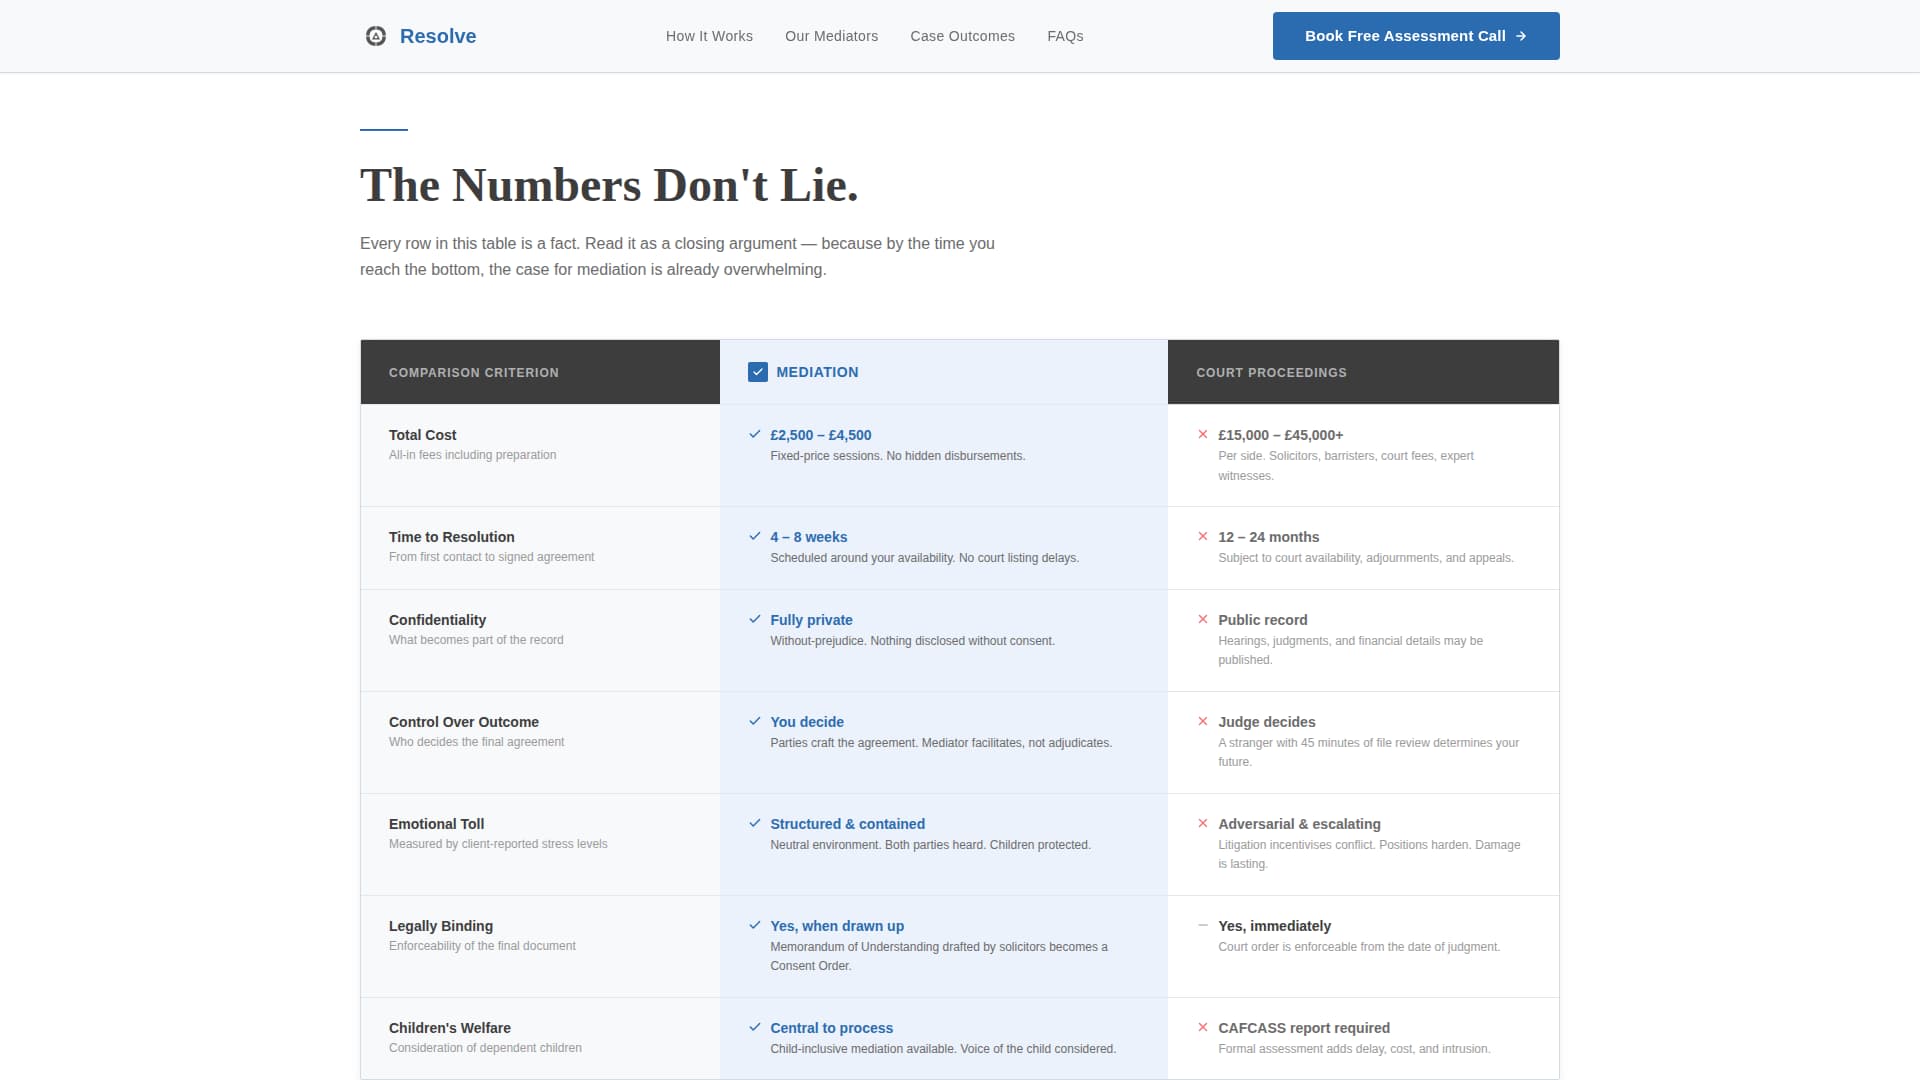The height and width of the screenshot is (1080, 1920).
Task: Click the X next to CAFCASS report required
Action: 1203,1028
